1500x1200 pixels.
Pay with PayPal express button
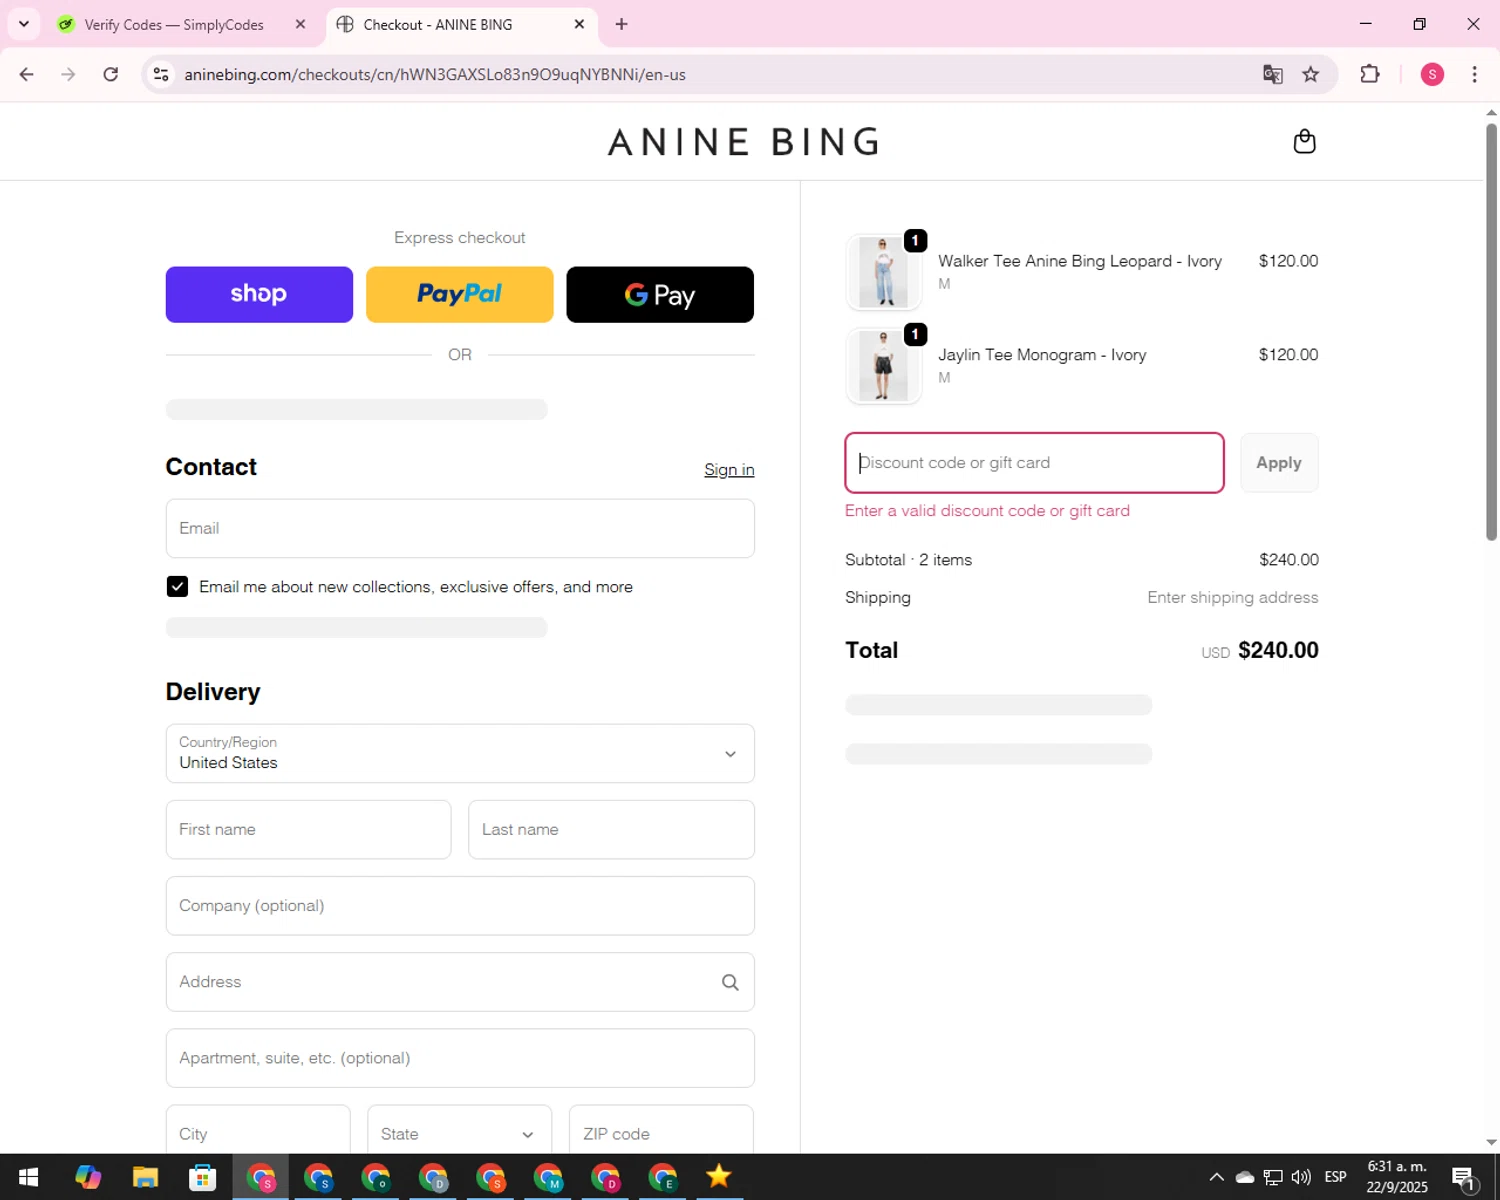tap(460, 294)
